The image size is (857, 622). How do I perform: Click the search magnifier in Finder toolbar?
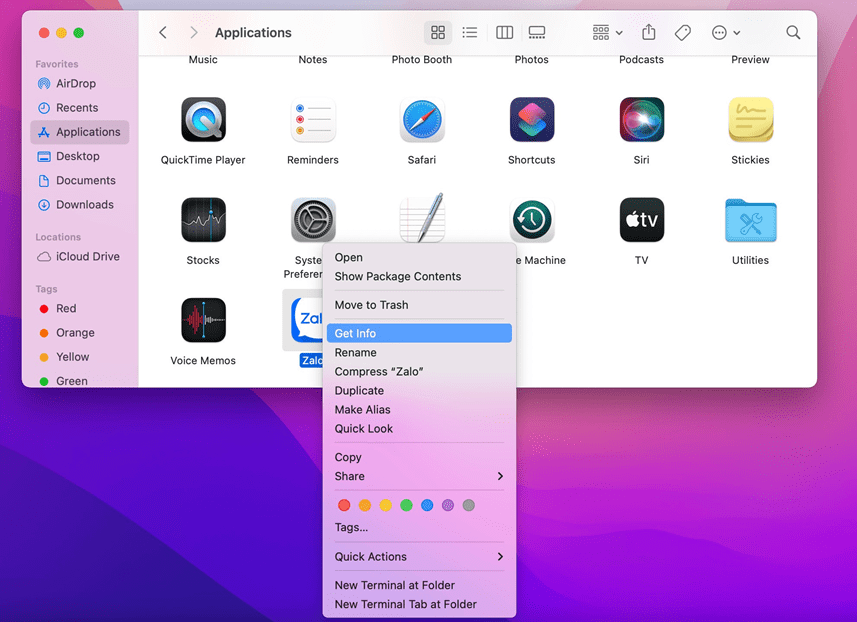tap(793, 33)
